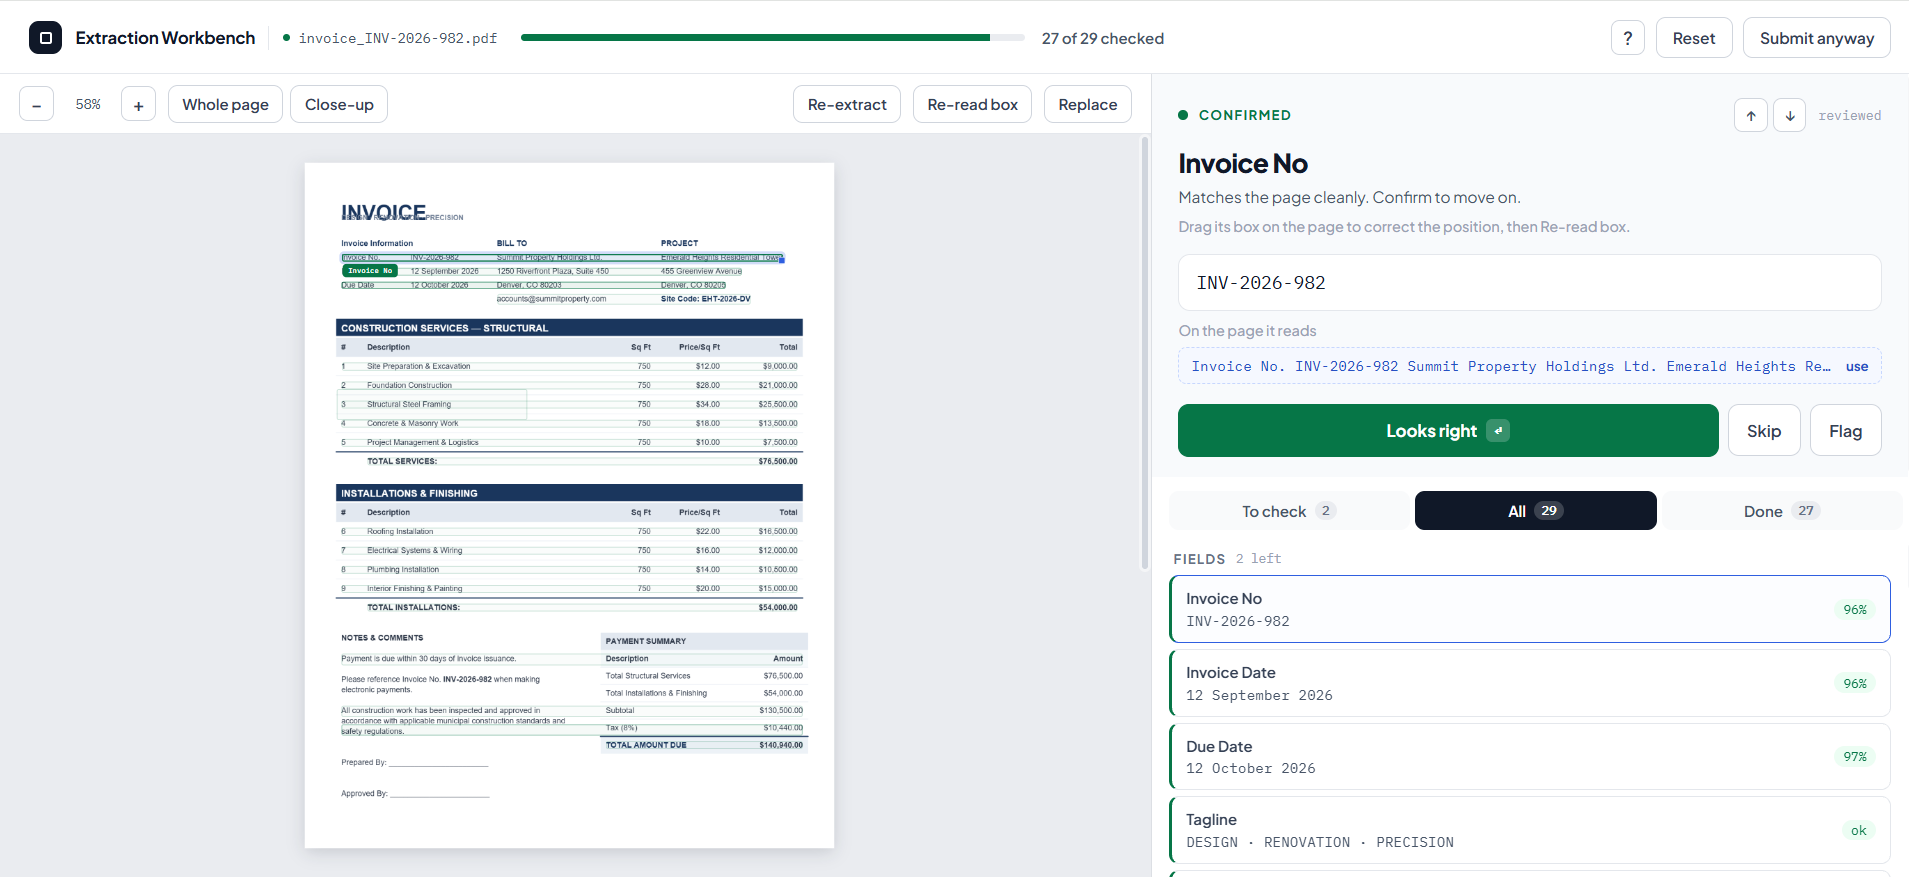1909x877 pixels.
Task: Click the Replace button
Action: 1087,104
